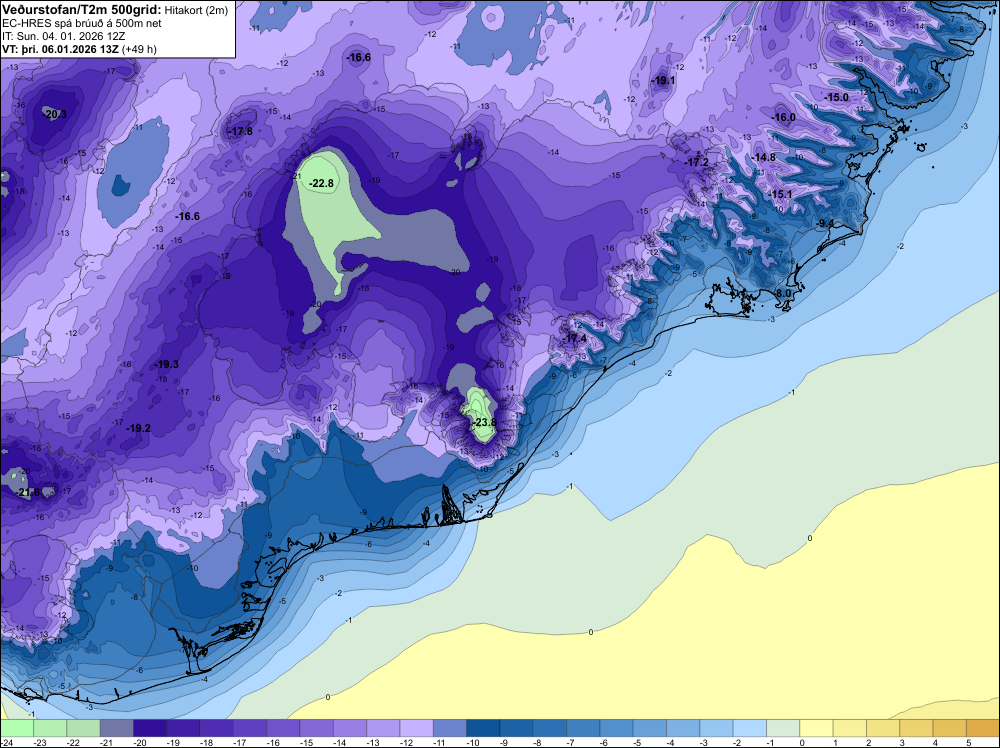1000x748 pixels.
Task: Click the pale yellow legend swatch labeled 0
Action: click(x=816, y=728)
